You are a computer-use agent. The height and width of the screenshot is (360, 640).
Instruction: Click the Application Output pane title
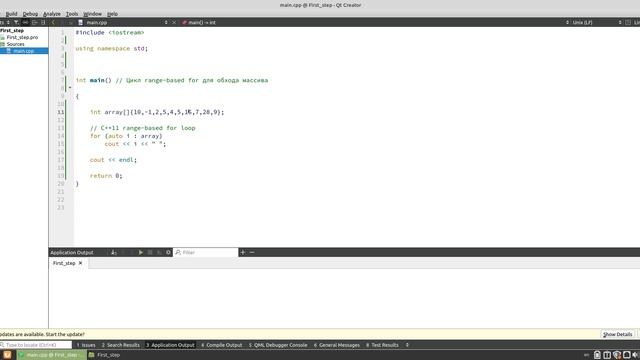72,253
